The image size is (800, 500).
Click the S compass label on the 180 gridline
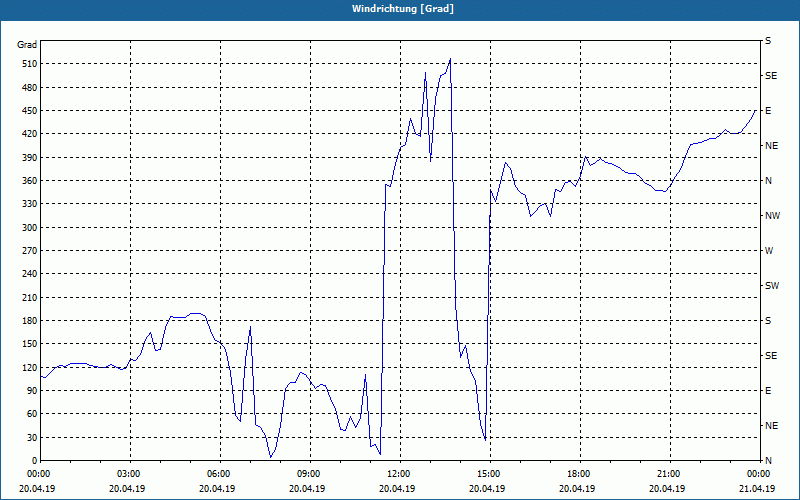[x=768, y=321]
